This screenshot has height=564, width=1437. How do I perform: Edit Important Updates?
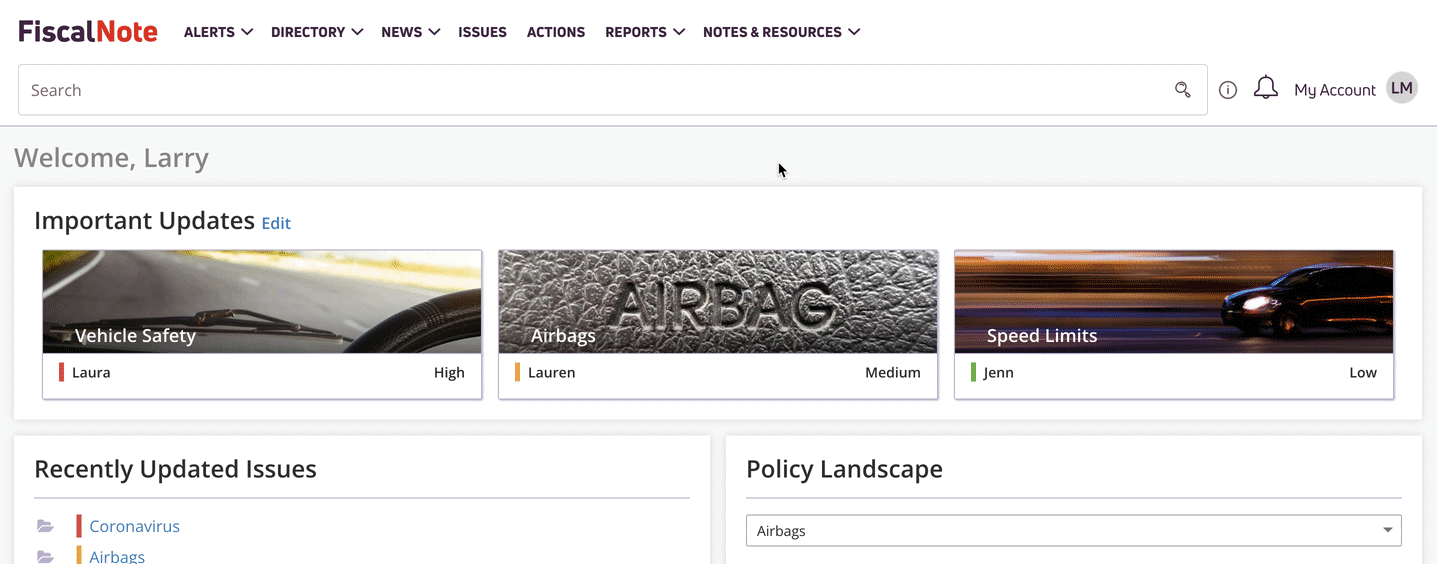(276, 223)
